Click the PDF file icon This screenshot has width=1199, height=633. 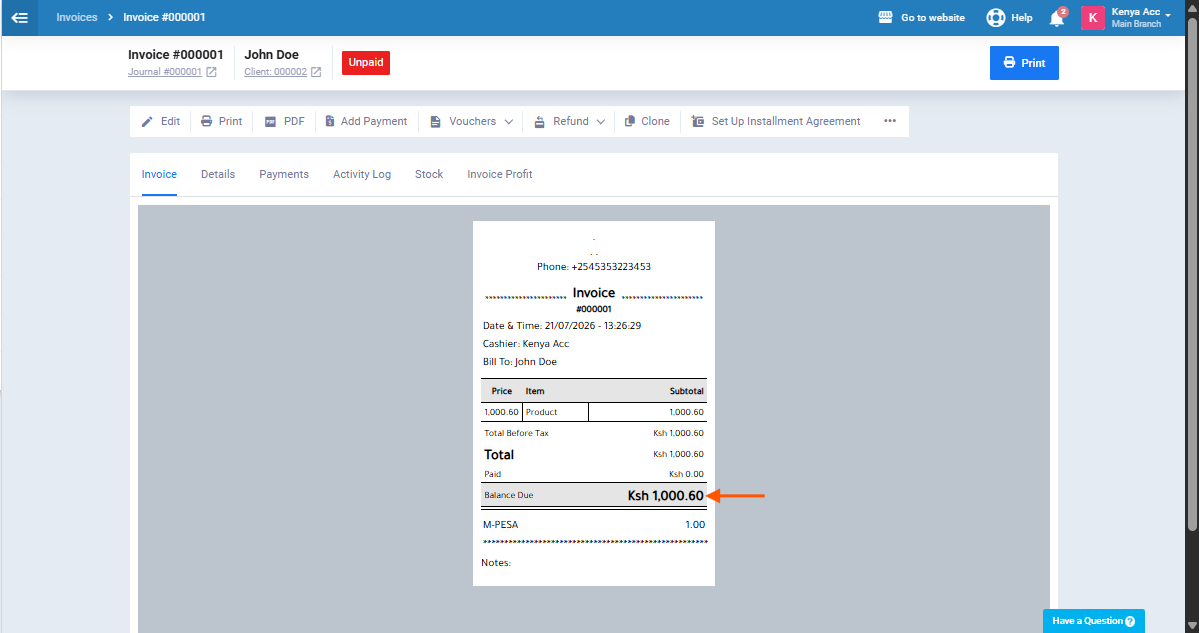tap(271, 122)
